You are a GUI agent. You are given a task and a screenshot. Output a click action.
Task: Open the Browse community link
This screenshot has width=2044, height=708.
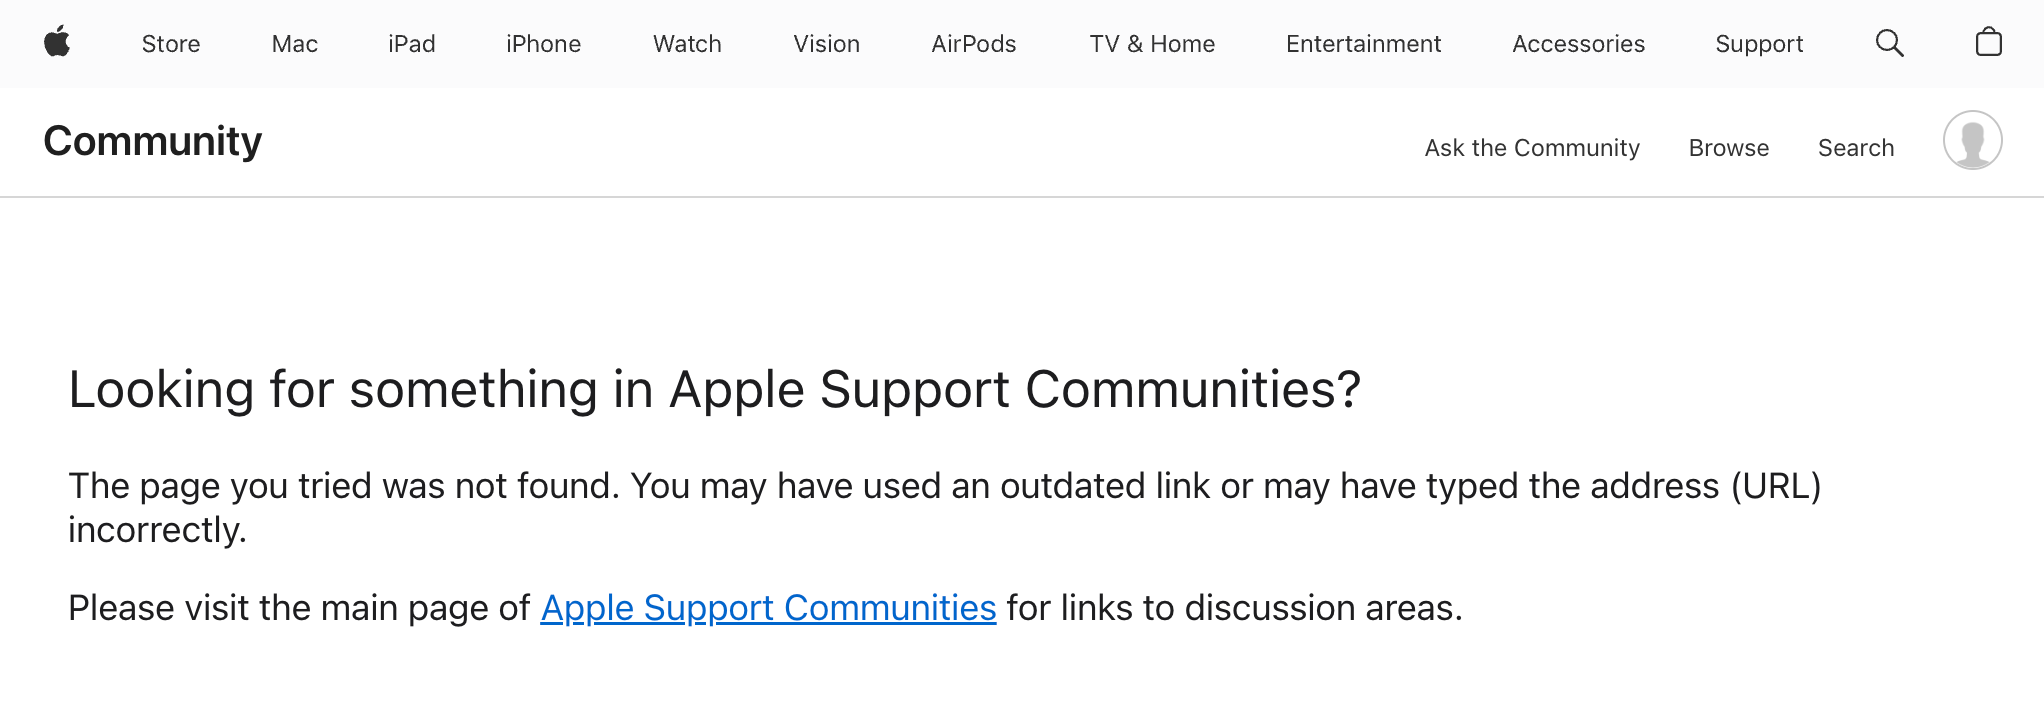pos(1729,148)
